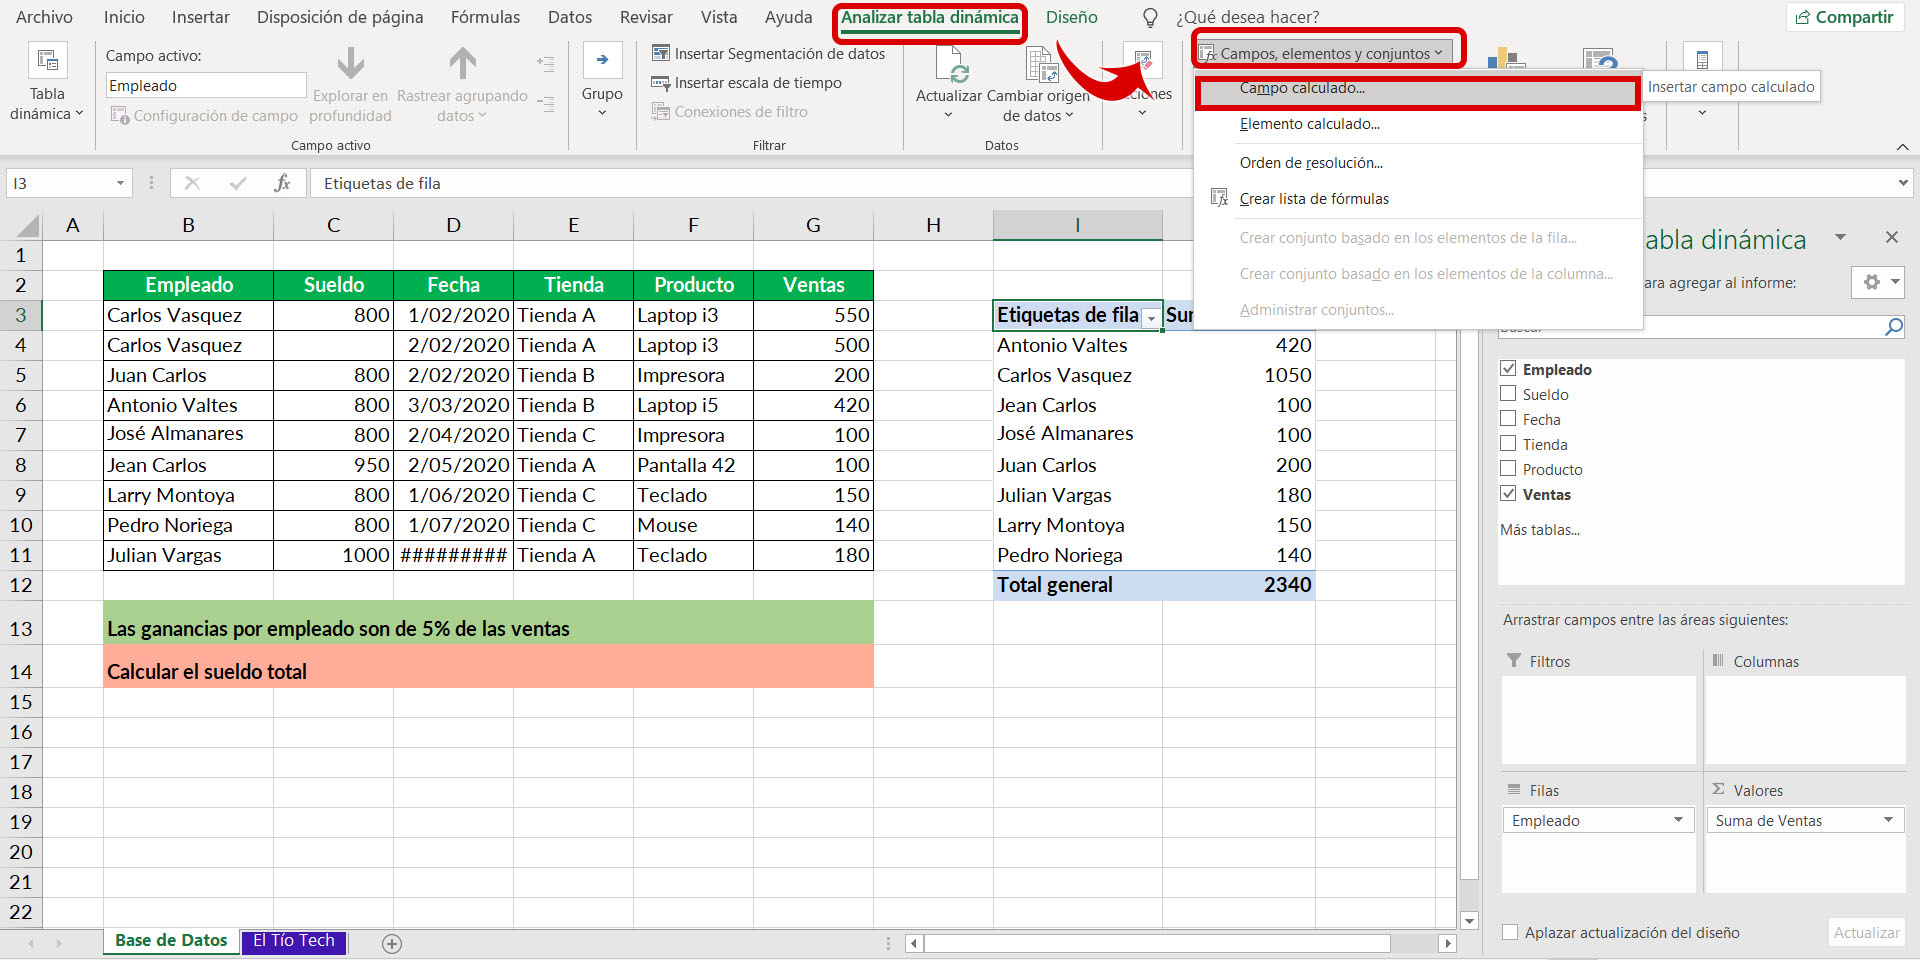1920x960 pixels.
Task: Add a new sheet with plus icon
Action: click(392, 943)
